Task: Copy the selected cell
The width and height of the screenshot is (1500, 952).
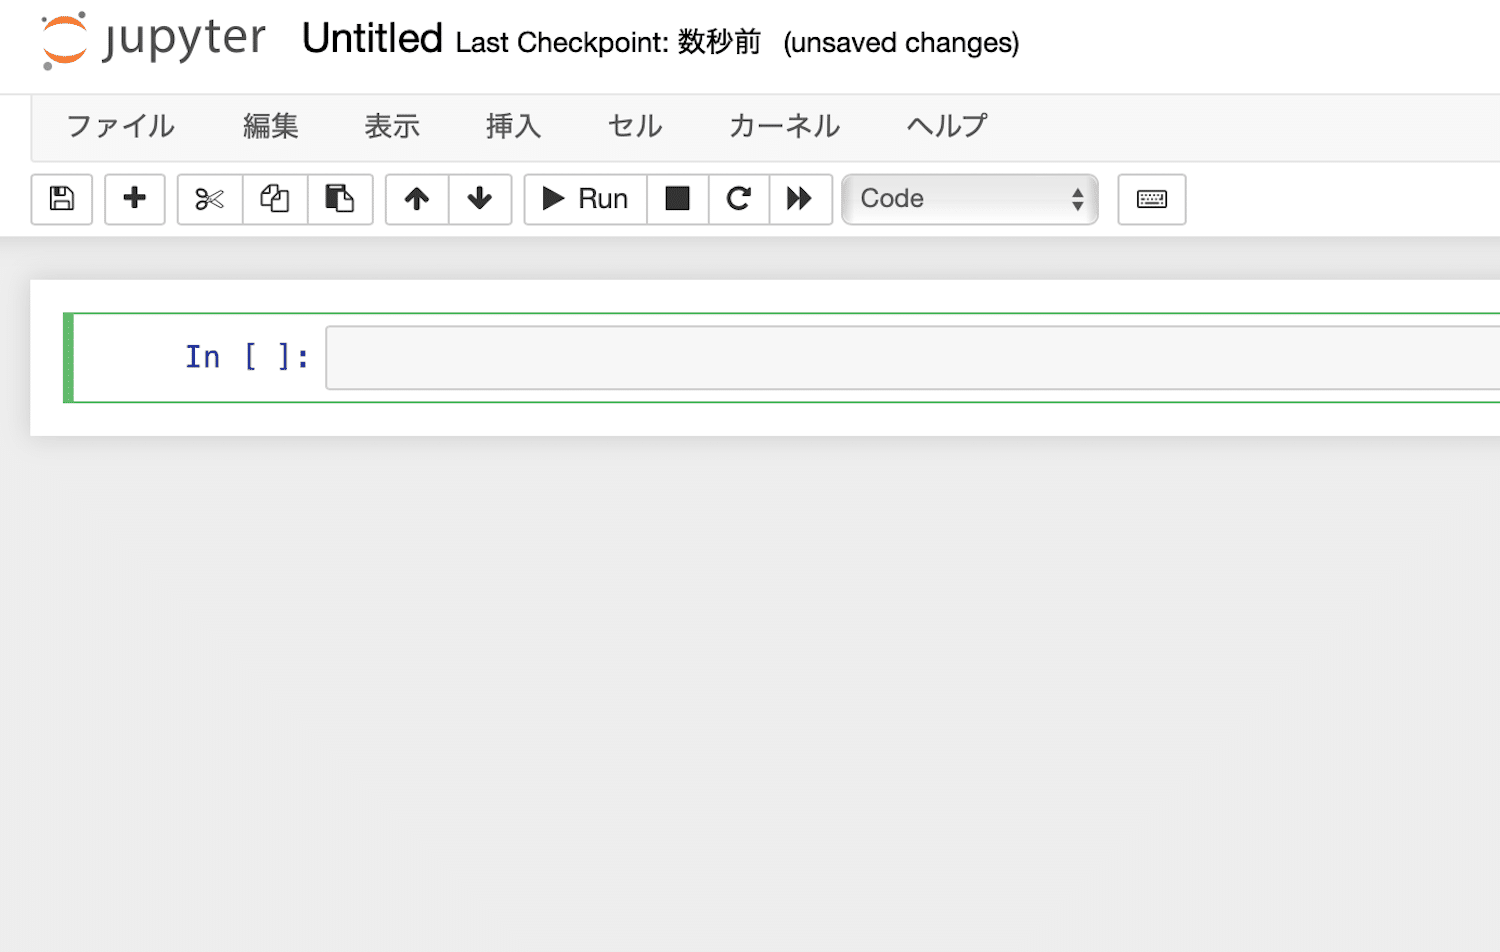Action: 275,199
